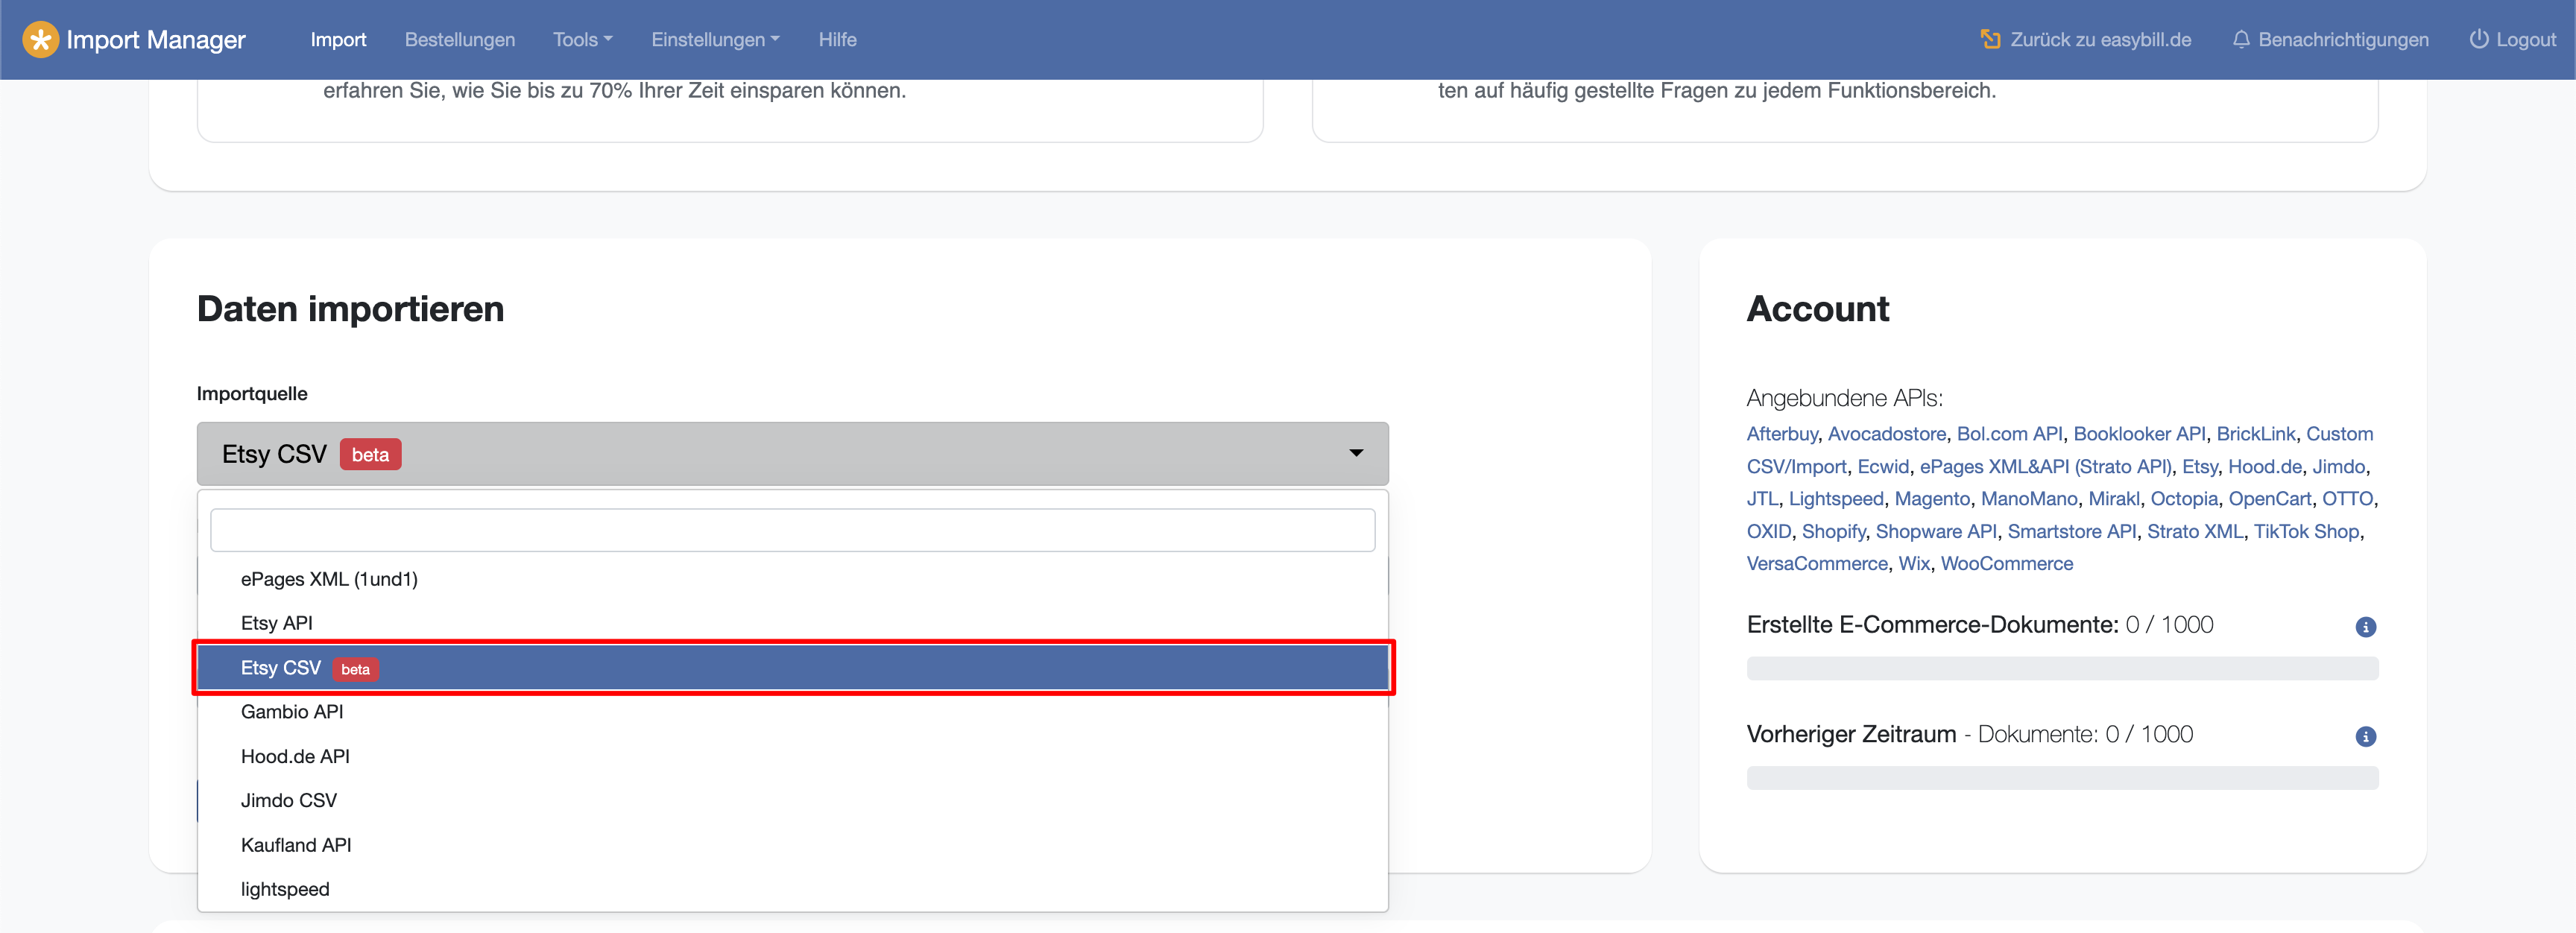Click the Angebundene APIs label

1844,398
